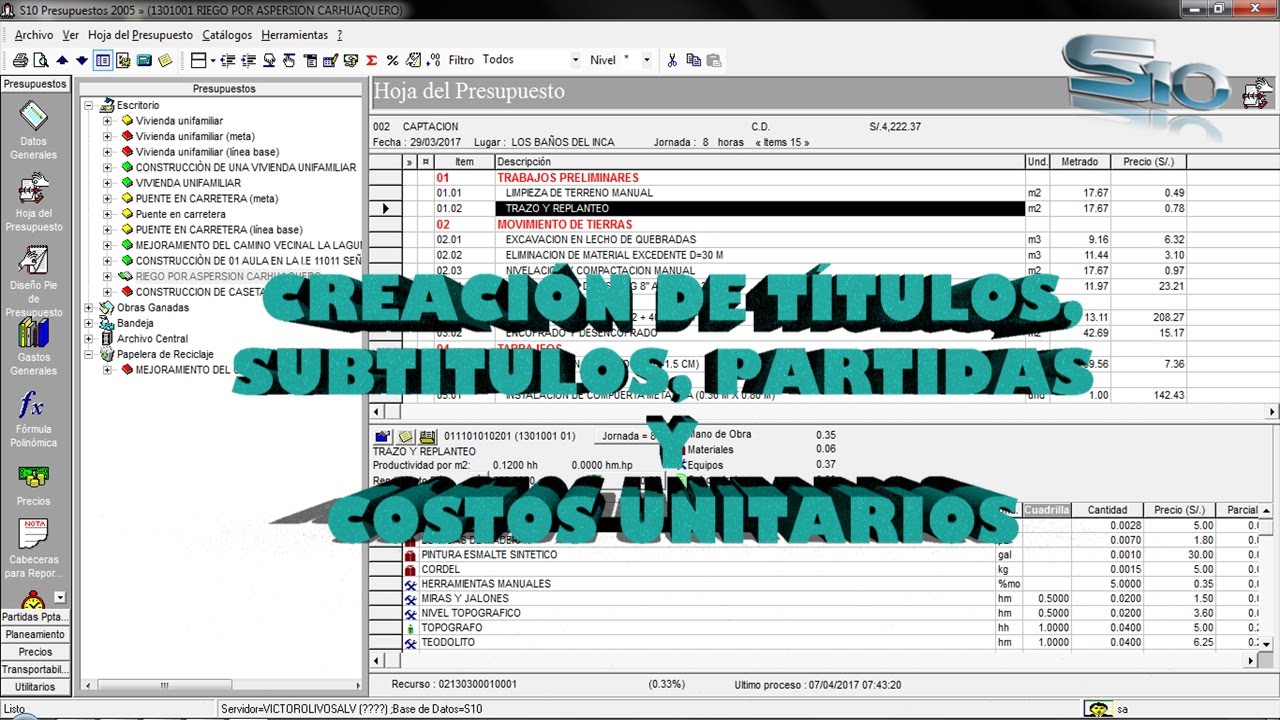1280x720 pixels.
Task: Select MEJORAMIENTO DEL CAMINO VECINAL budget
Action: point(248,245)
